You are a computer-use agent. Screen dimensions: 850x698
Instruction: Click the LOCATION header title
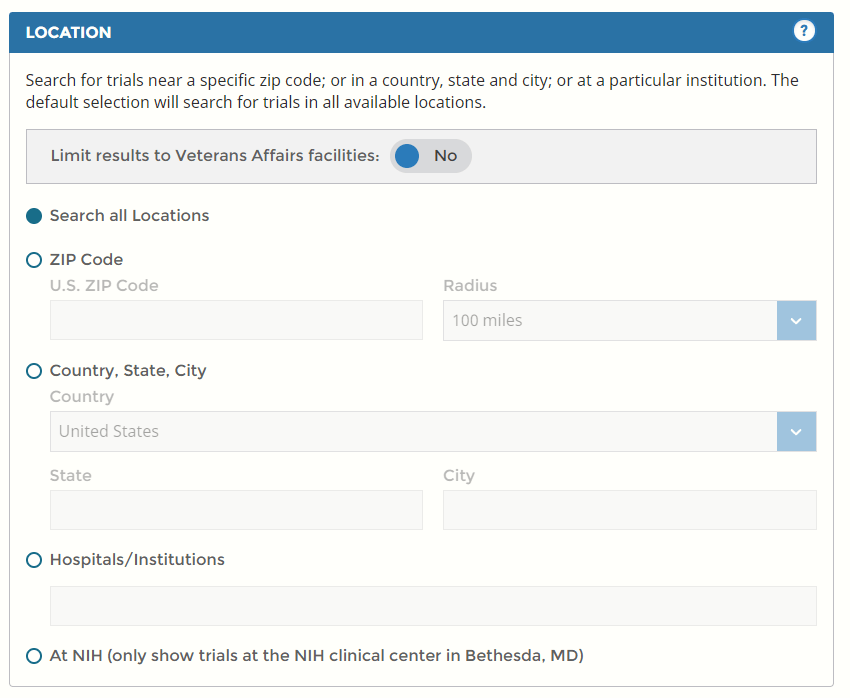[68, 32]
